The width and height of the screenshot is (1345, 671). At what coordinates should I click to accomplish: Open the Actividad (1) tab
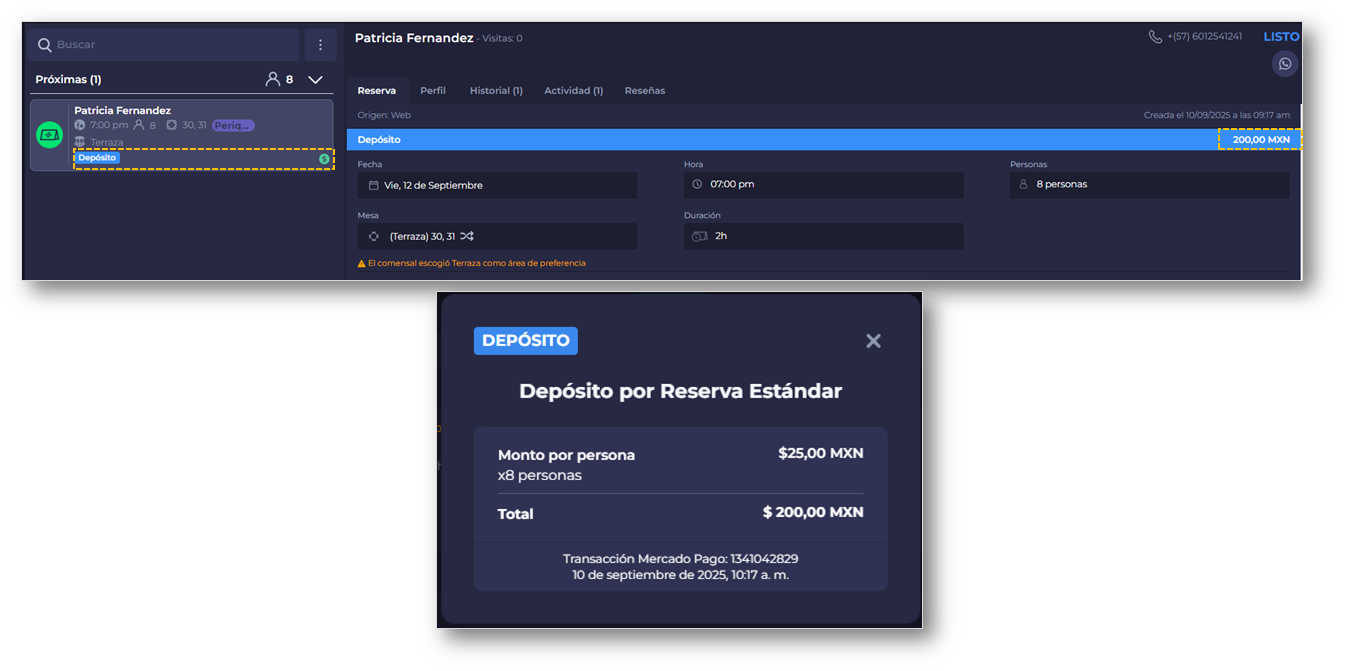(573, 90)
